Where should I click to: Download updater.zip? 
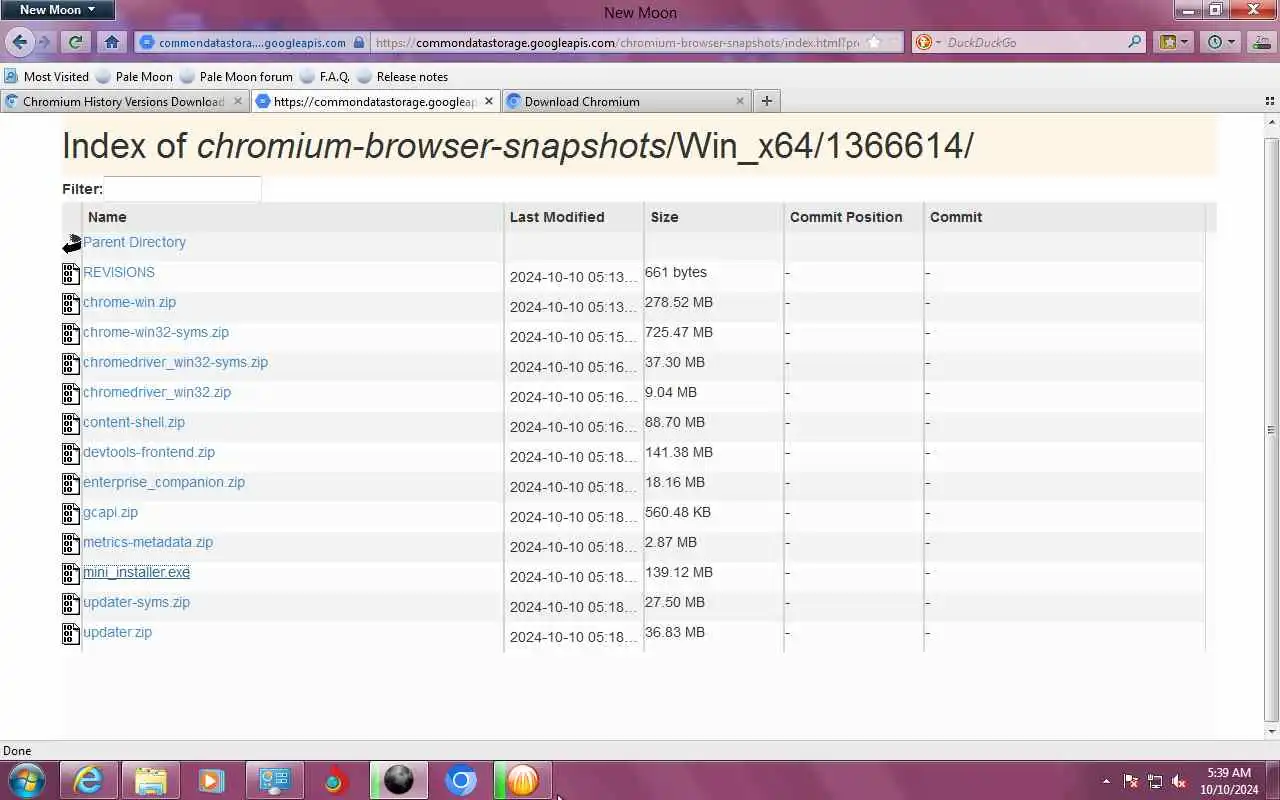pyautogui.click(x=117, y=632)
